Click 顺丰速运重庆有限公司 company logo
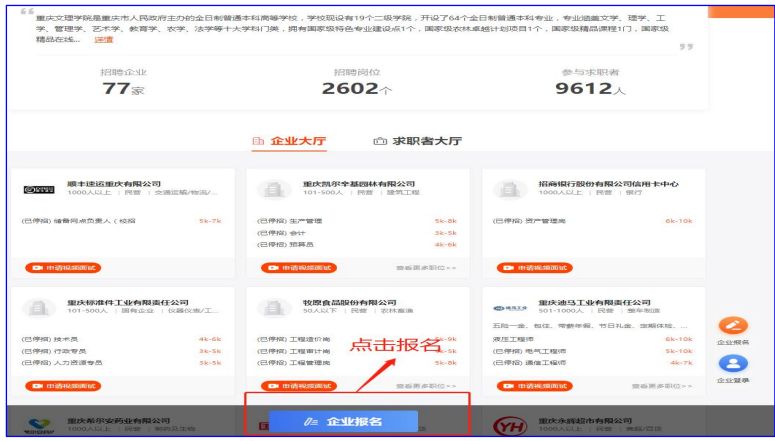Screen dimensions: 775x441 pyautogui.click(x=39, y=189)
